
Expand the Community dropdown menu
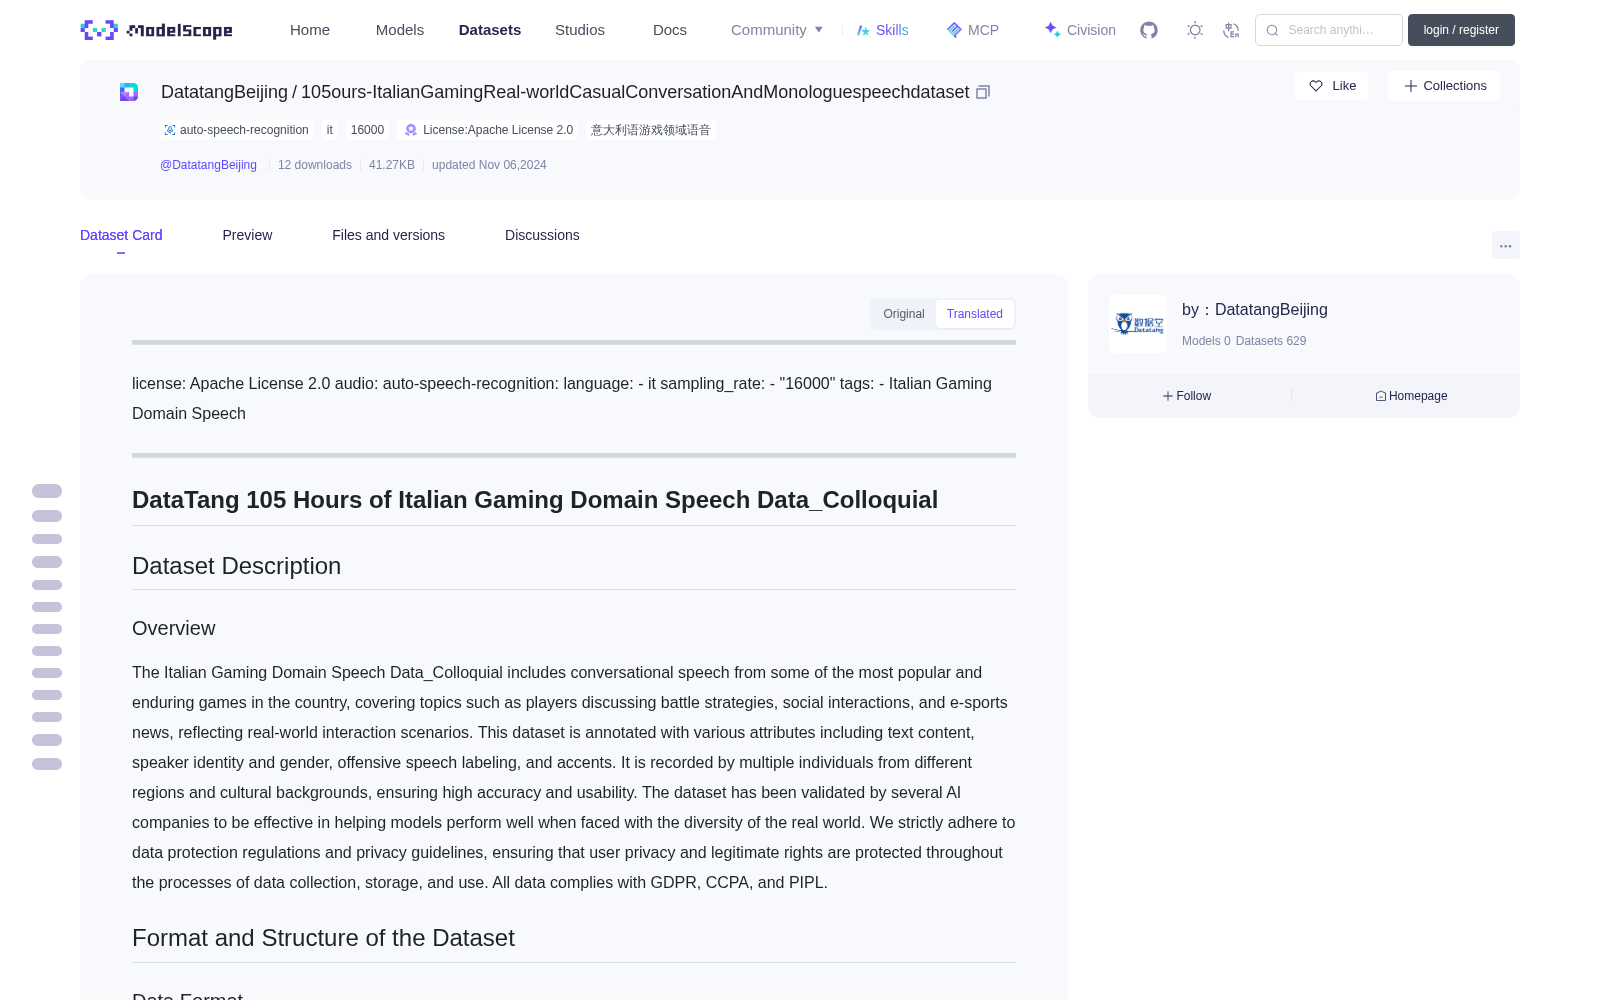pyautogui.click(x=777, y=30)
